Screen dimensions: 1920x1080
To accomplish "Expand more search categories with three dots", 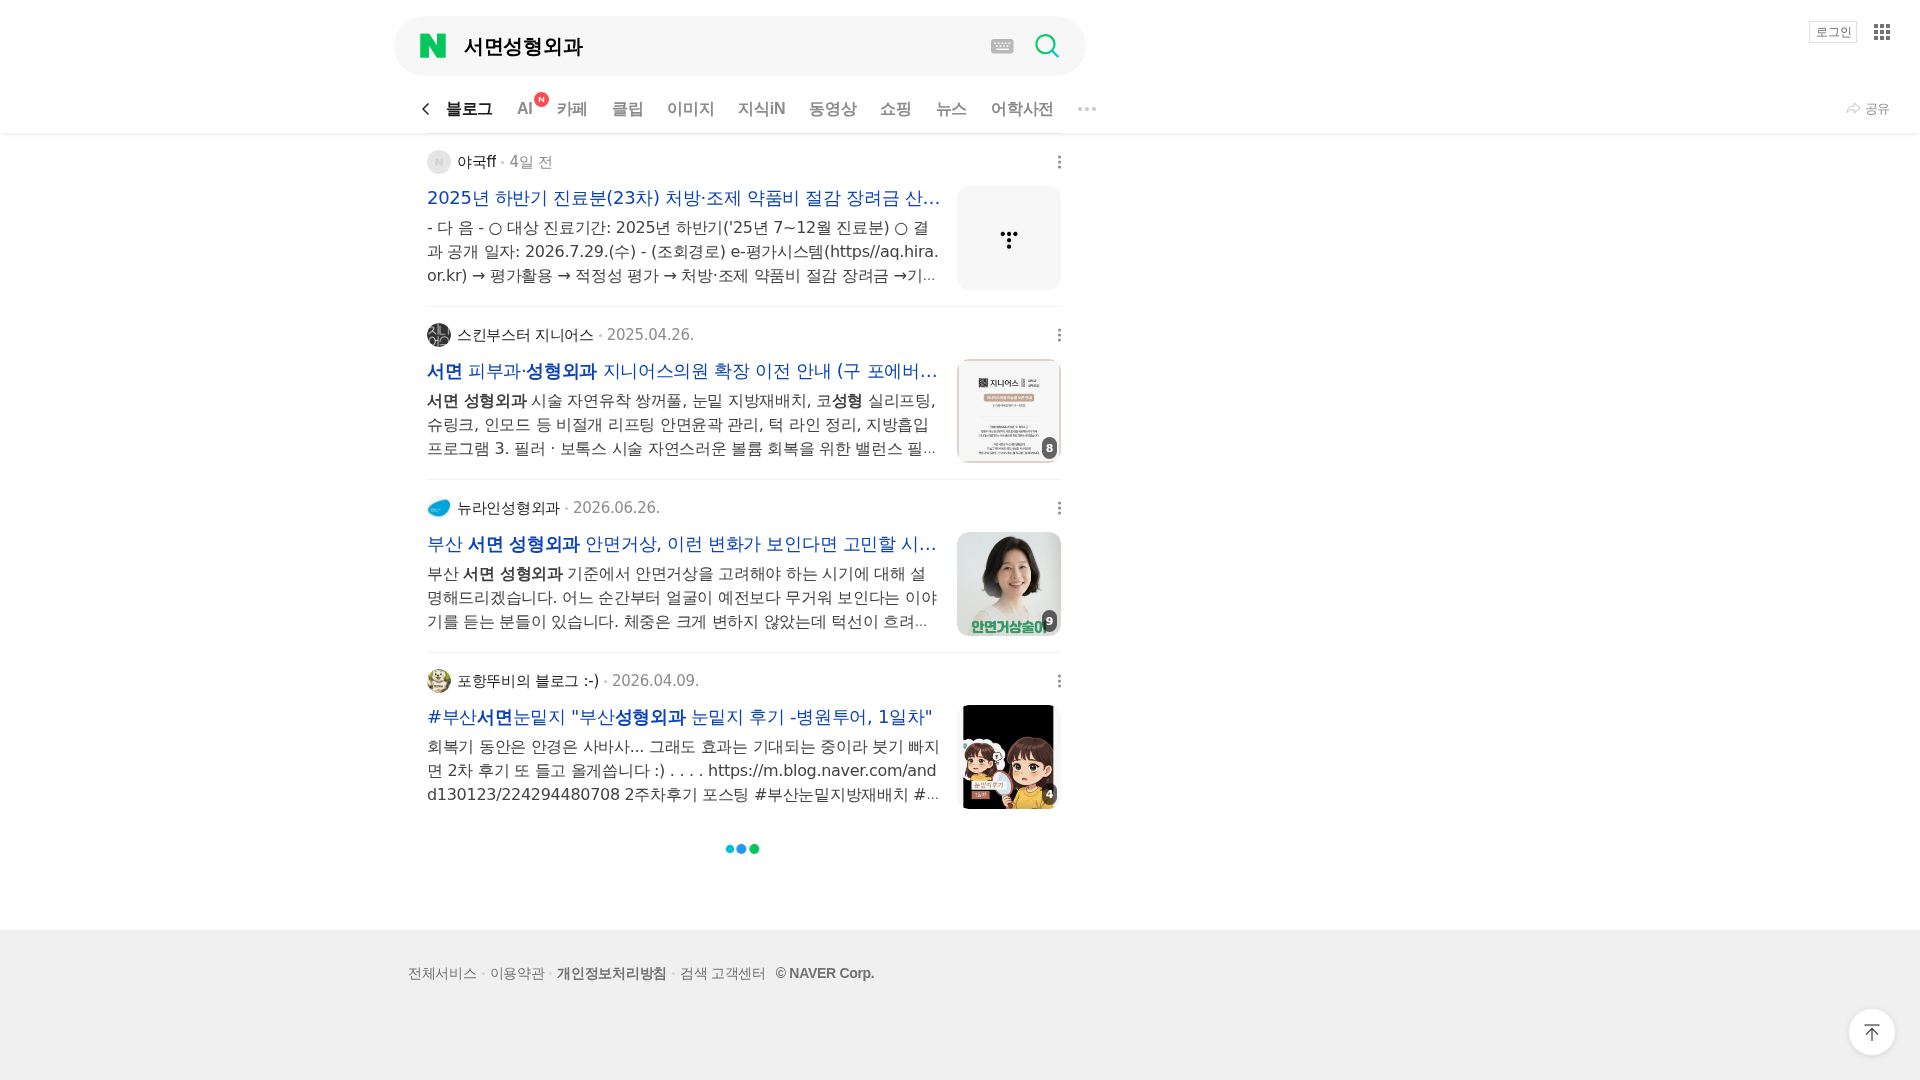I will pyautogui.click(x=1087, y=109).
